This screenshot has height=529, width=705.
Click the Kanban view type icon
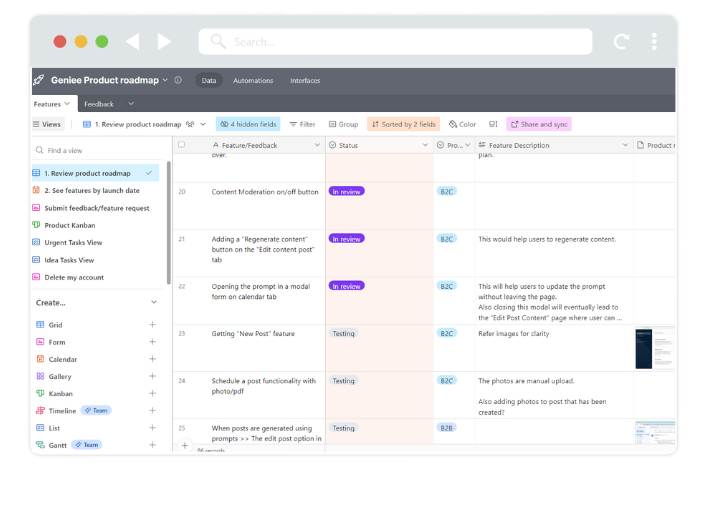click(40, 393)
